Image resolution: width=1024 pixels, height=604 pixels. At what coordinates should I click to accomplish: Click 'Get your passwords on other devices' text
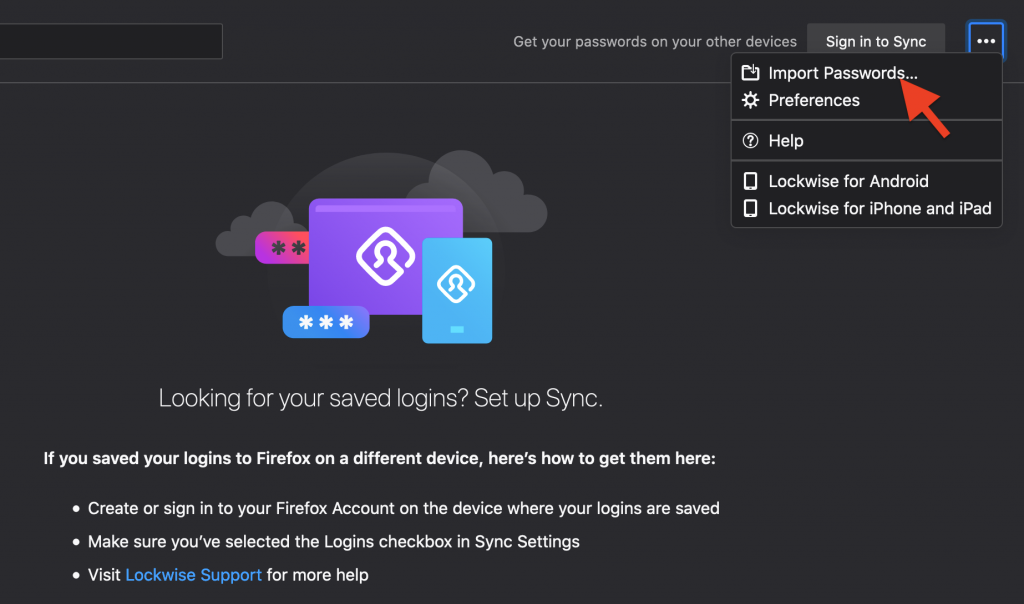(x=655, y=41)
